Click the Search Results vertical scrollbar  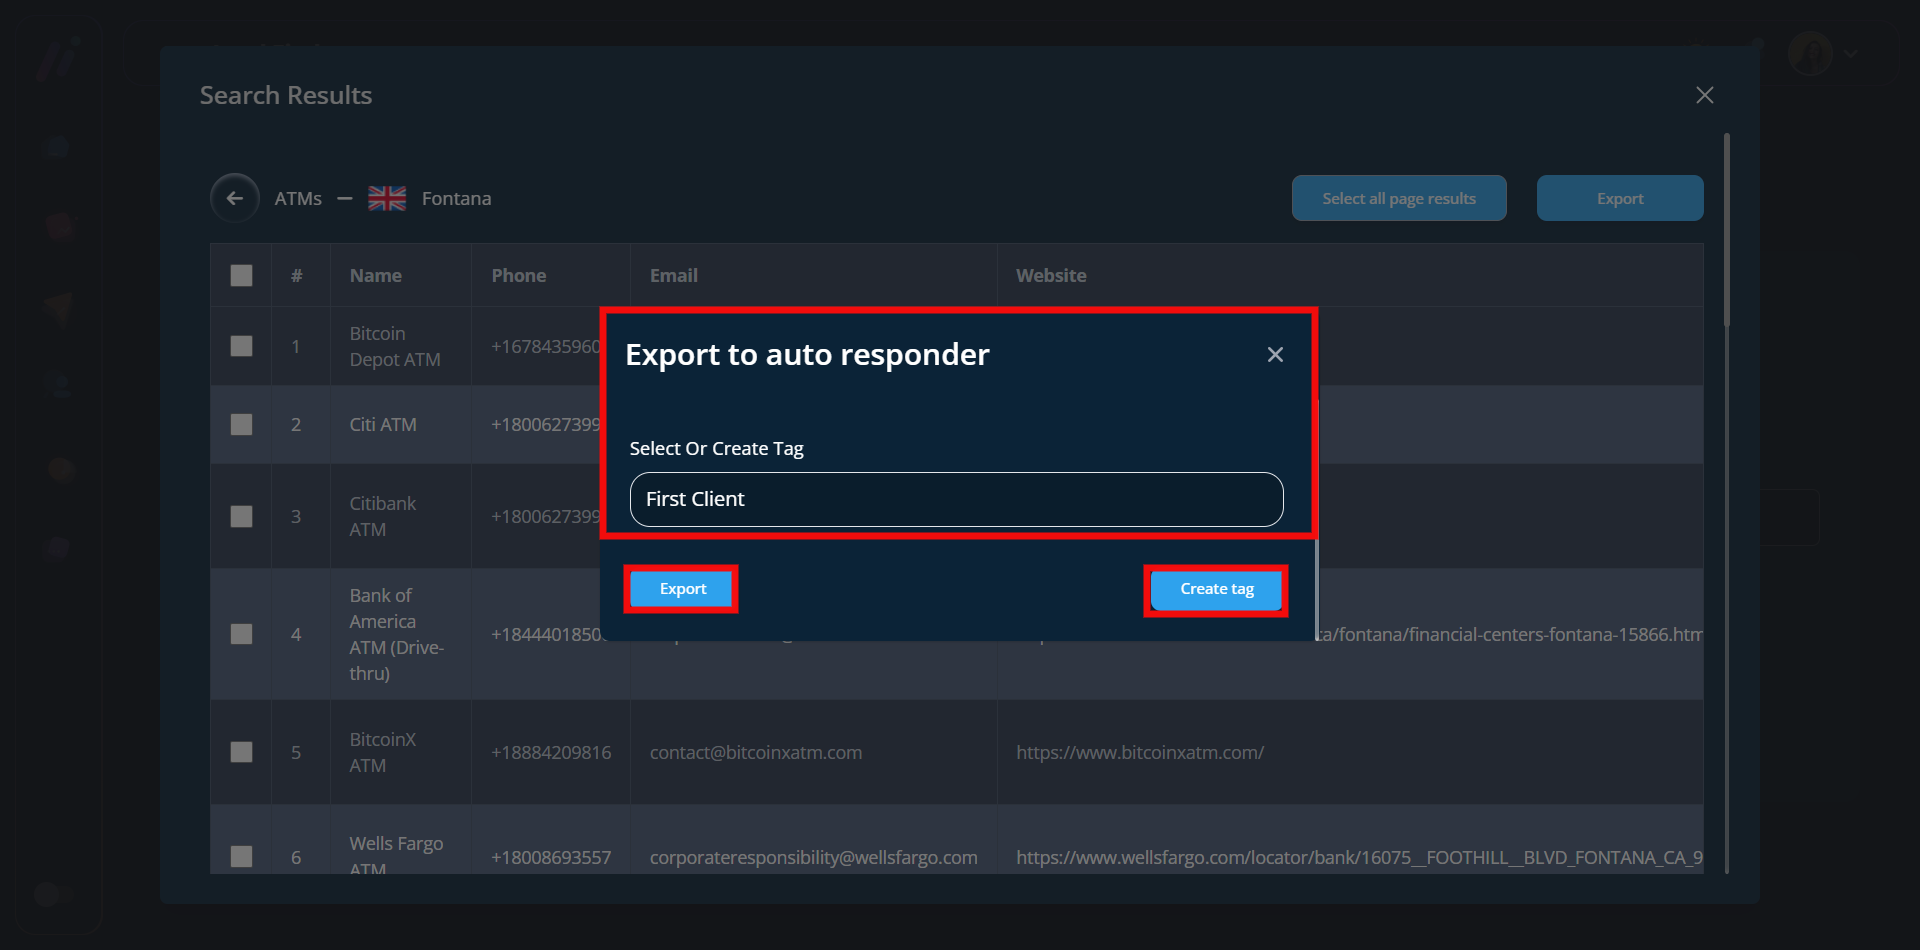tap(1726, 230)
